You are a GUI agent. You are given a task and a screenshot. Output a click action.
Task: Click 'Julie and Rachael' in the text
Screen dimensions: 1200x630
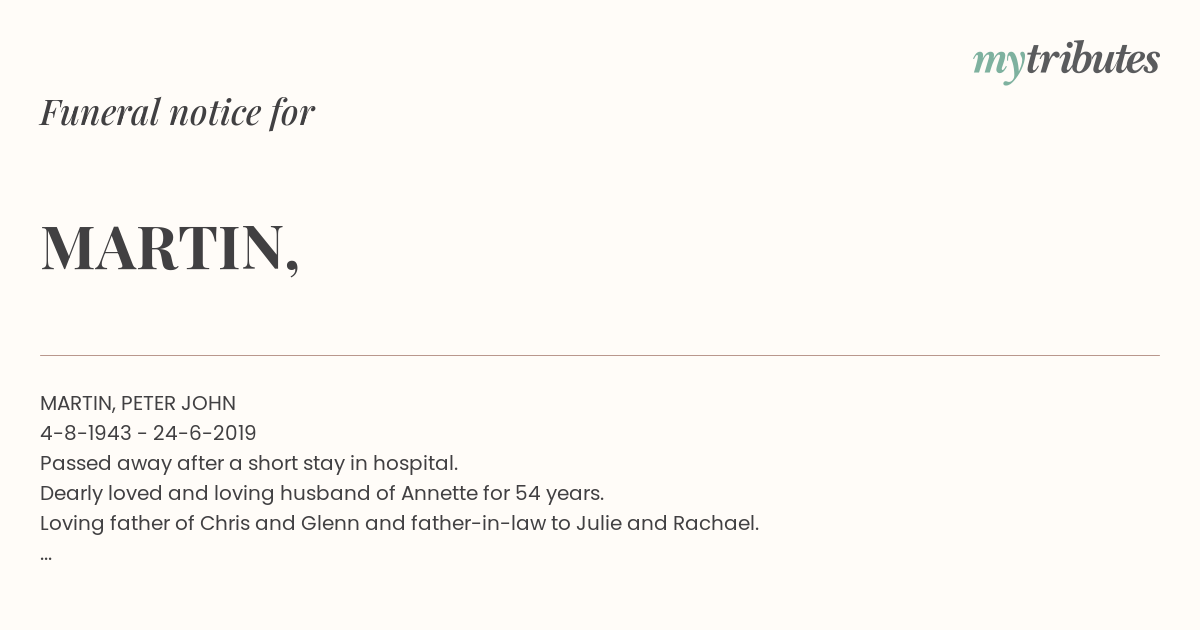(x=667, y=523)
